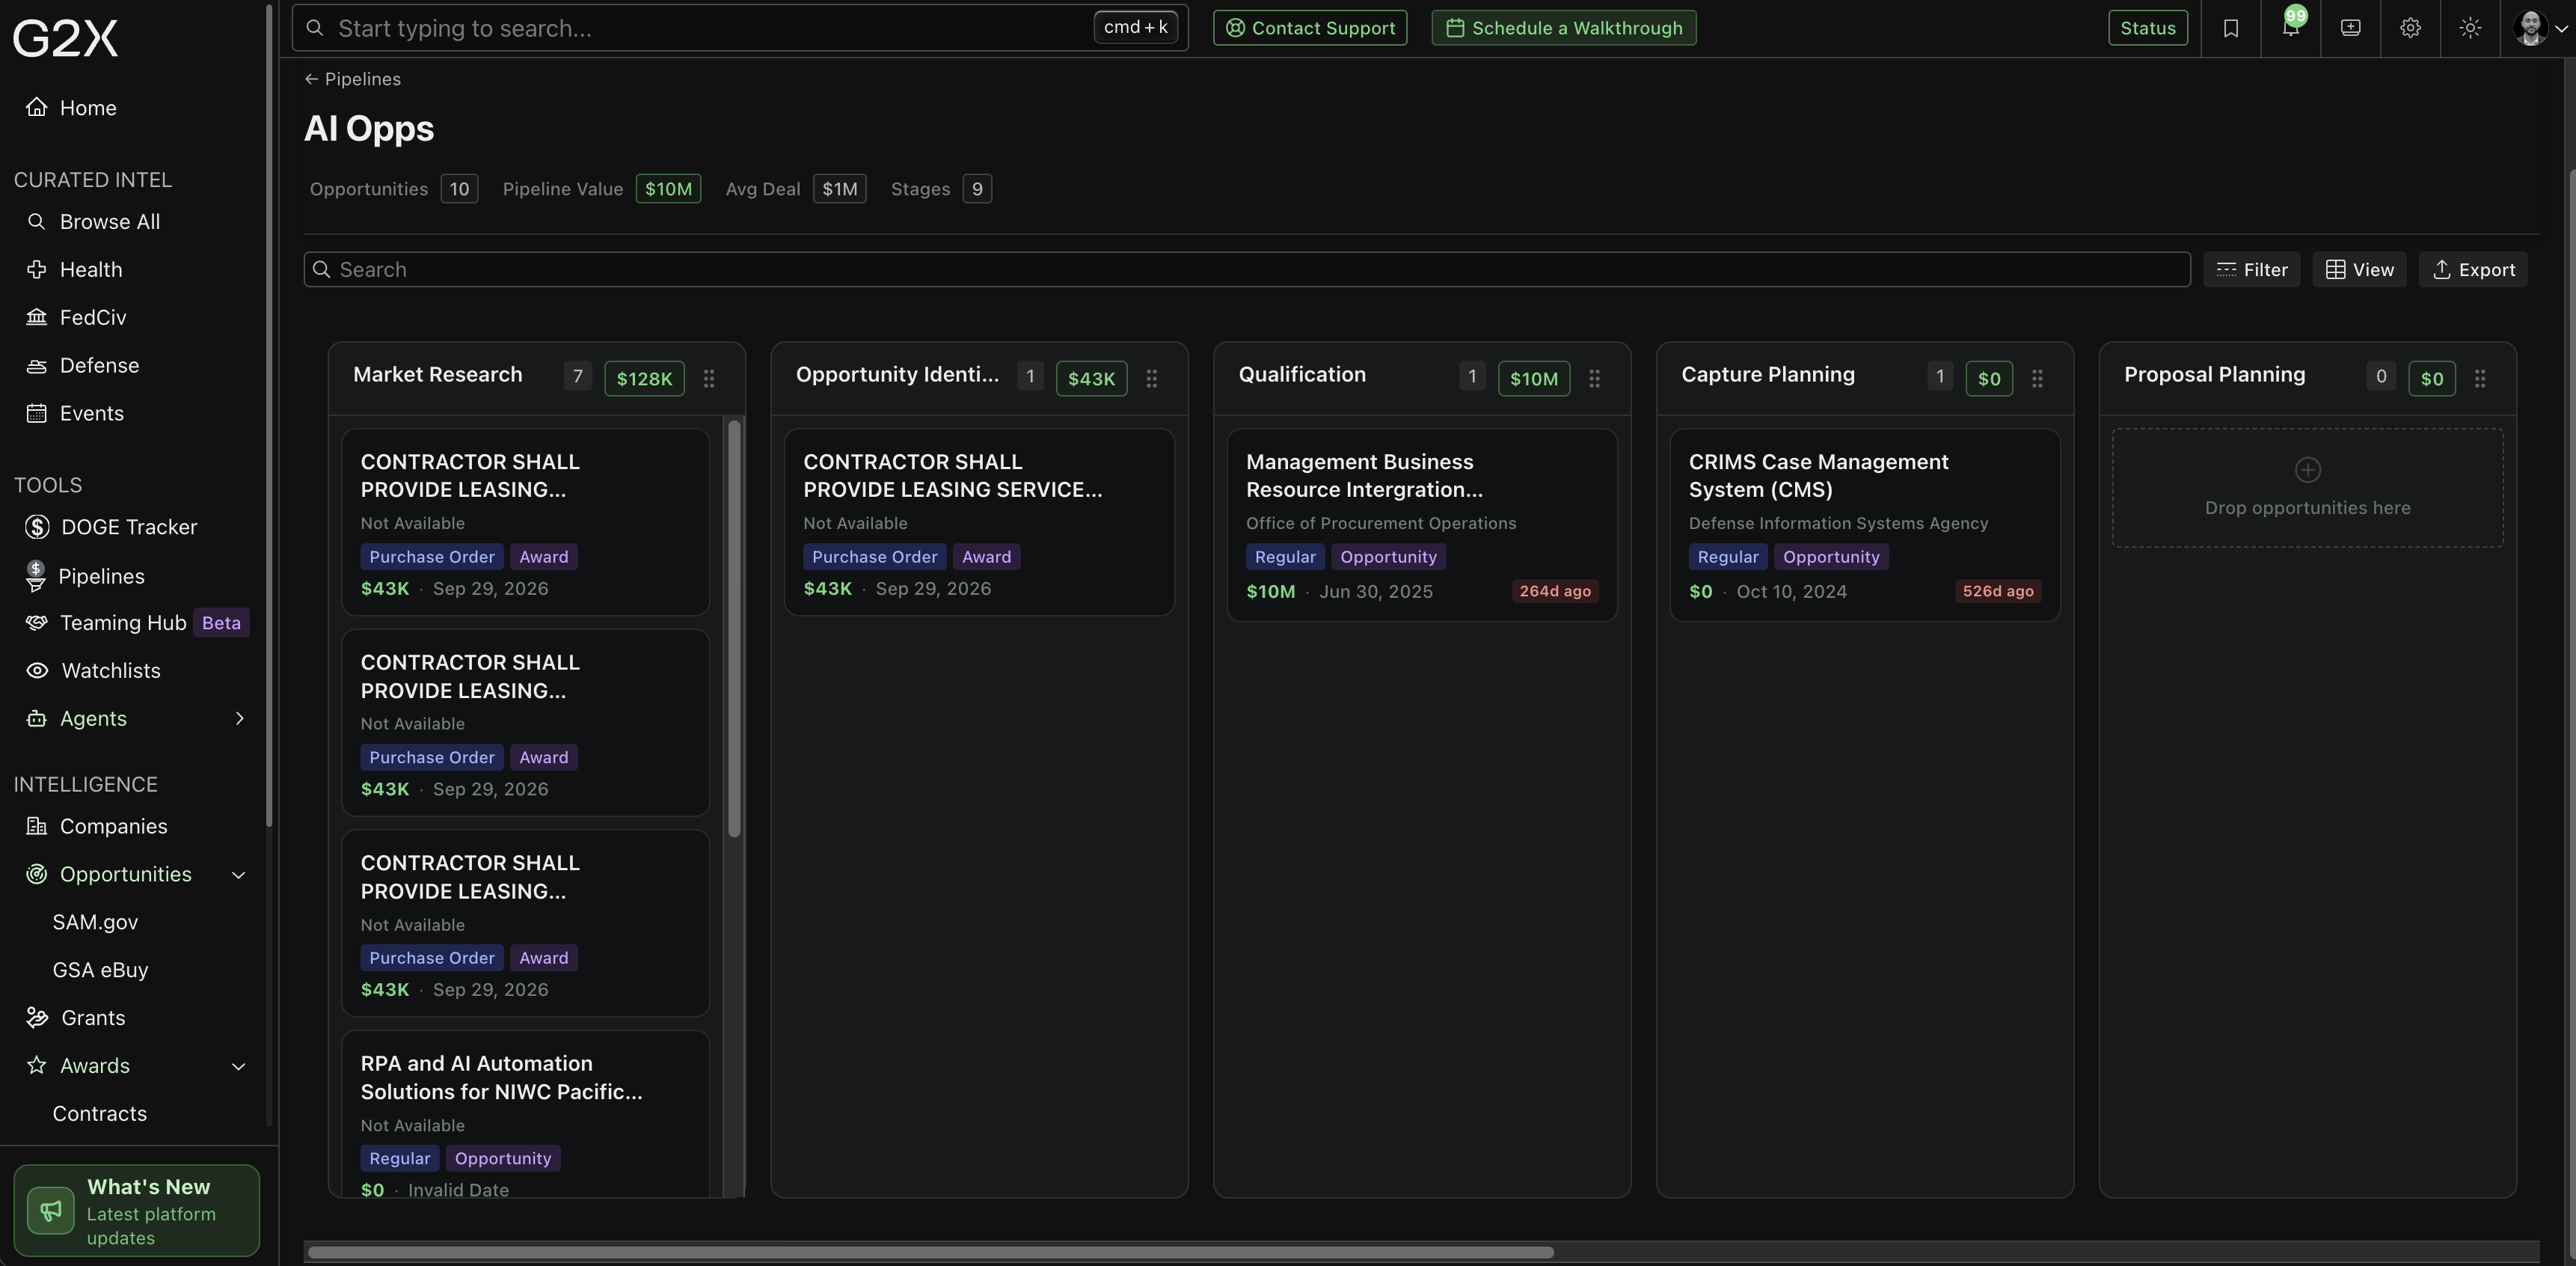
Task: Toggle light/dark theme sun icon
Action: [x=2470, y=28]
